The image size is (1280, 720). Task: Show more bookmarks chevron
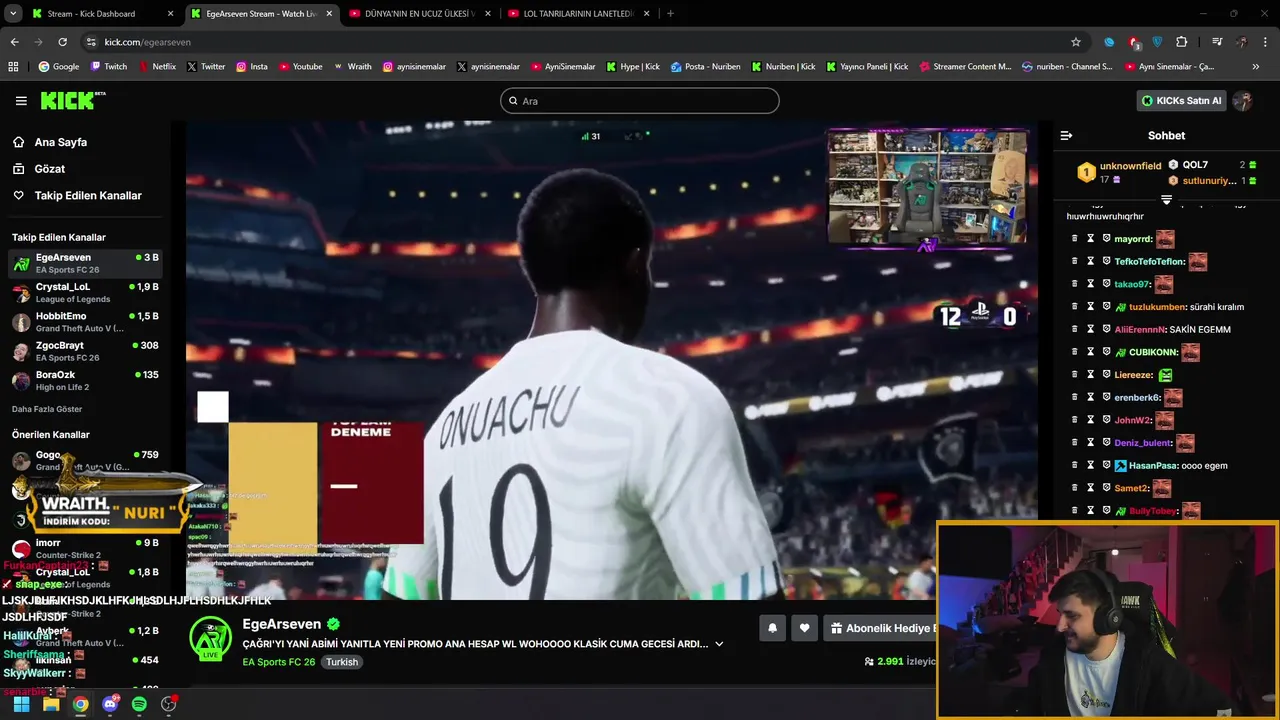pyautogui.click(x=1256, y=67)
